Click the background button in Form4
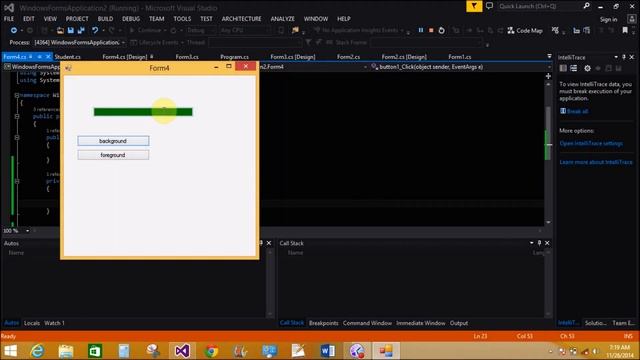Viewport: 640px width, 360px height. (113, 141)
